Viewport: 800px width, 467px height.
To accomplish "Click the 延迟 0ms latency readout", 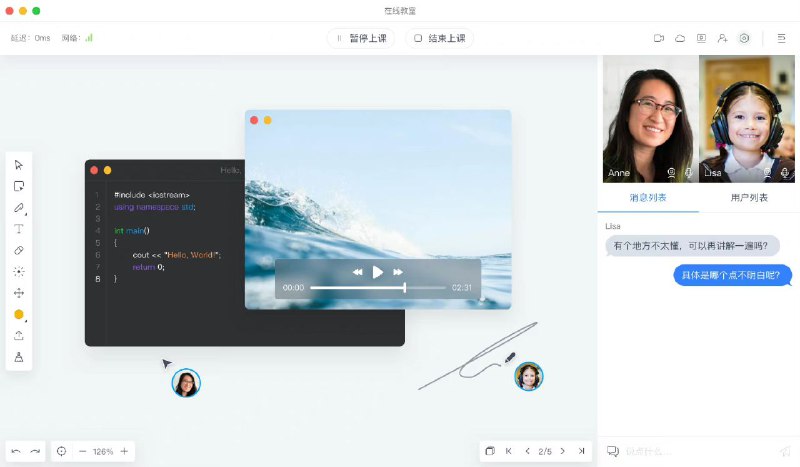I will 31,38.
